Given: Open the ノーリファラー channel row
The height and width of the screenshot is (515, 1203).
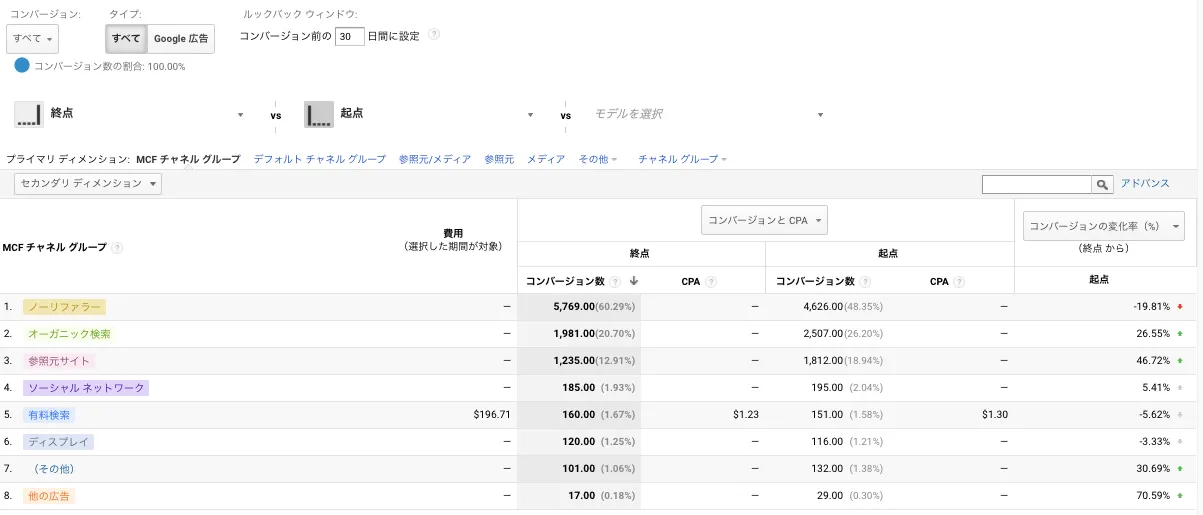Looking at the screenshot, I should pyautogui.click(x=64, y=307).
